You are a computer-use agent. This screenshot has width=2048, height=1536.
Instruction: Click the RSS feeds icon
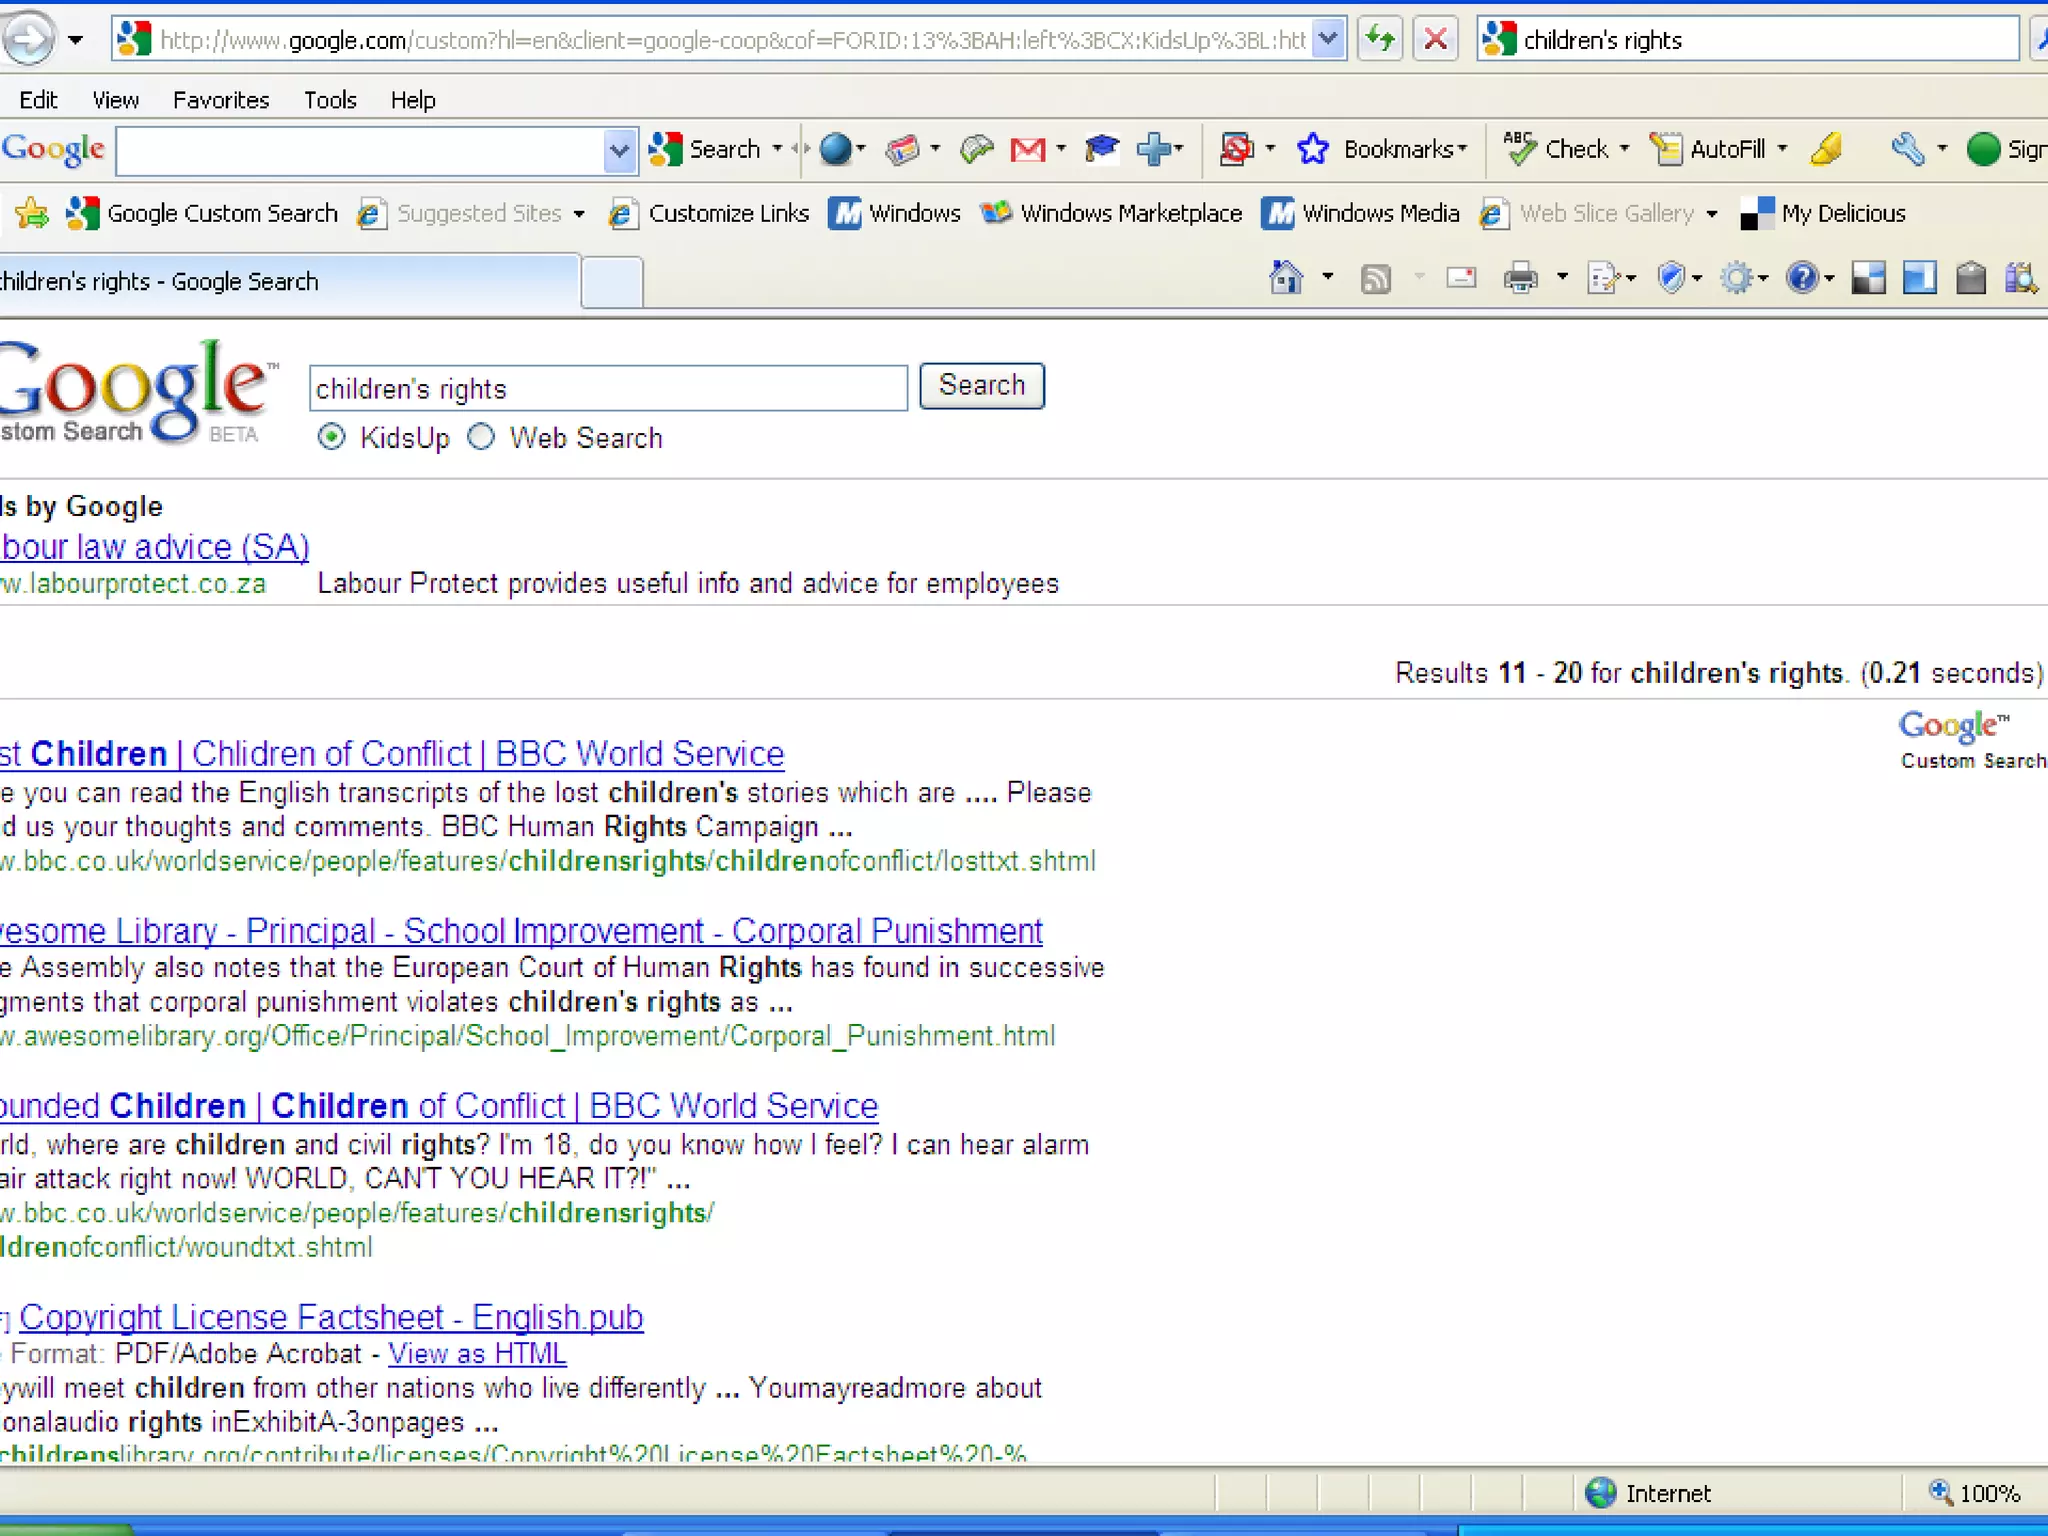pos(1376,279)
